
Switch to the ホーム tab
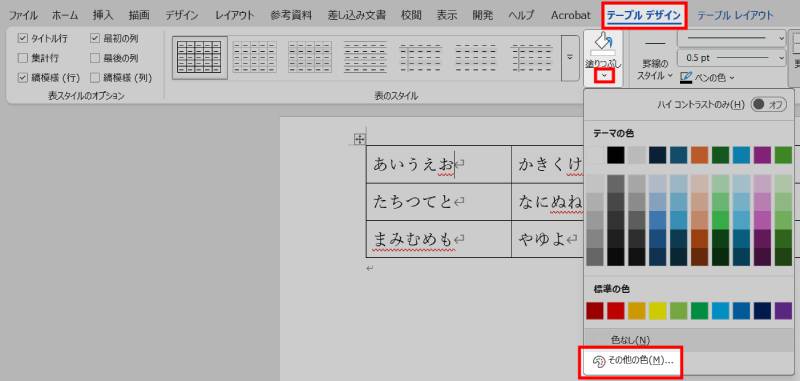click(65, 15)
